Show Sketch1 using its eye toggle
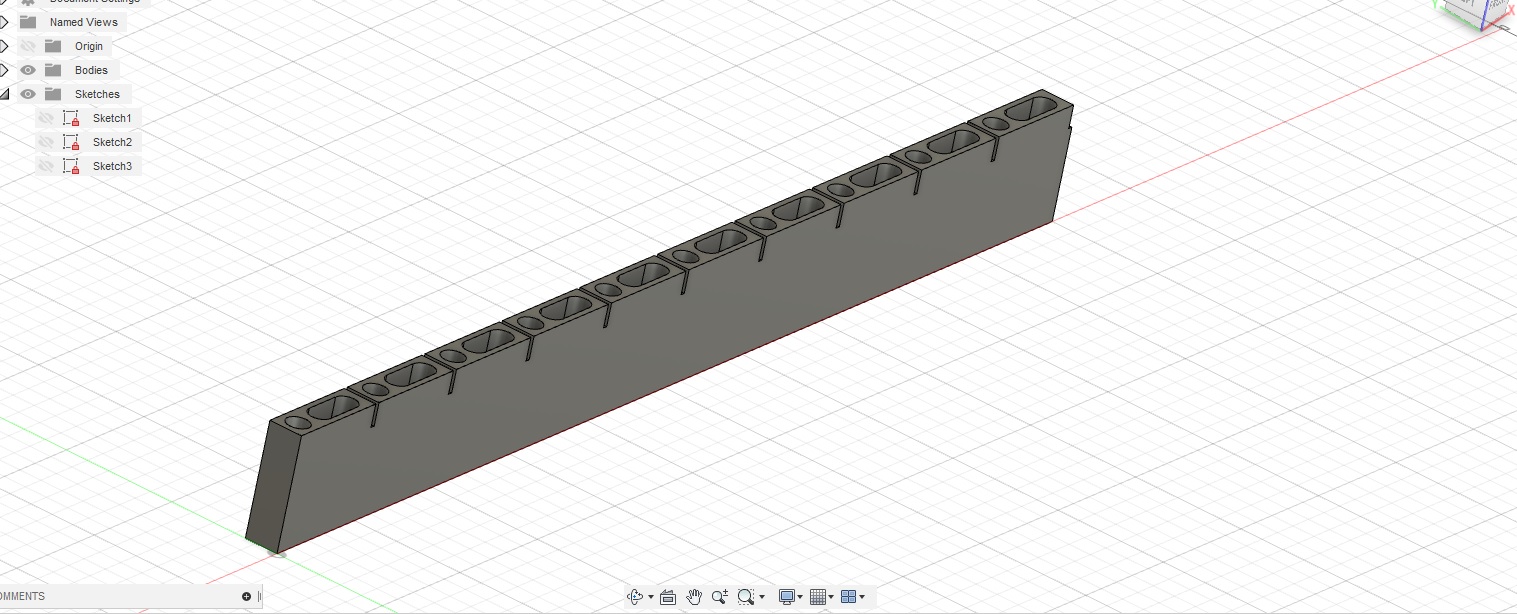This screenshot has width=1517, height=614. 45,118
